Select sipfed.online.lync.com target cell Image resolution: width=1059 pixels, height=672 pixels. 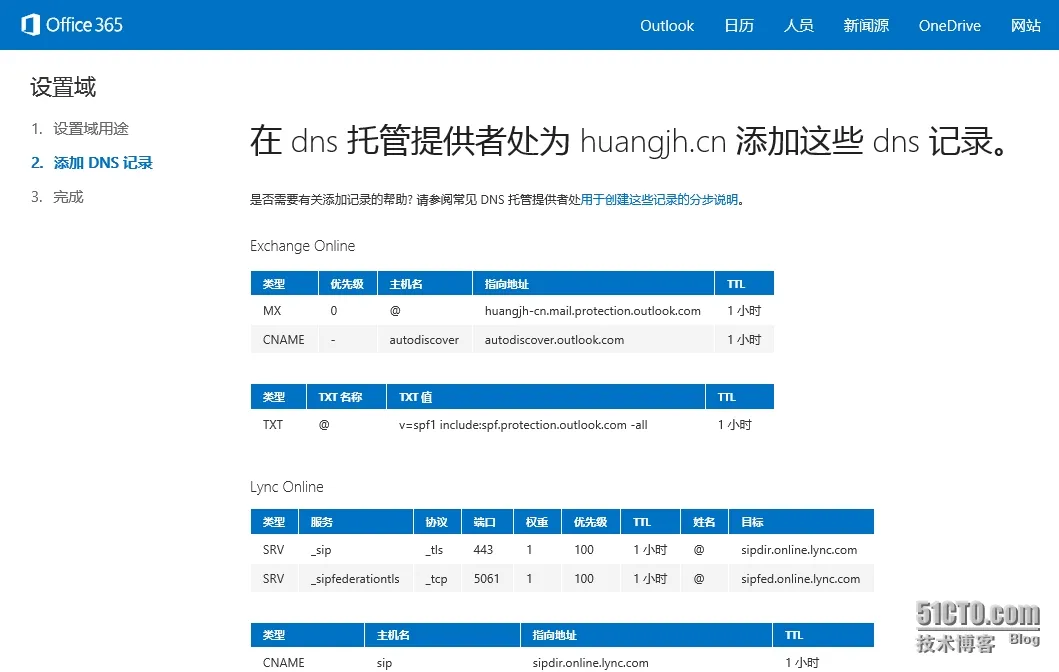[800, 579]
